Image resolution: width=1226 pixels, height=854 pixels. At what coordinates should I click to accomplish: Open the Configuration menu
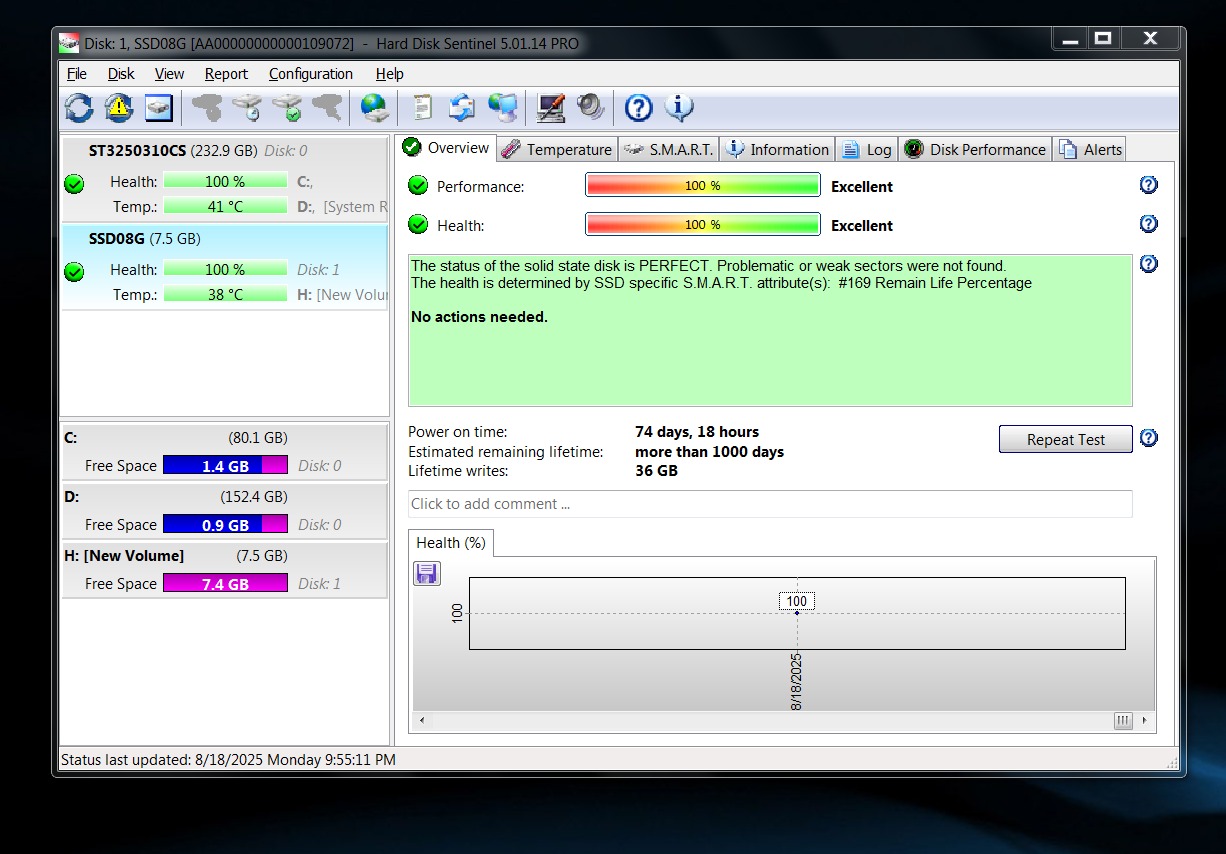tap(310, 74)
